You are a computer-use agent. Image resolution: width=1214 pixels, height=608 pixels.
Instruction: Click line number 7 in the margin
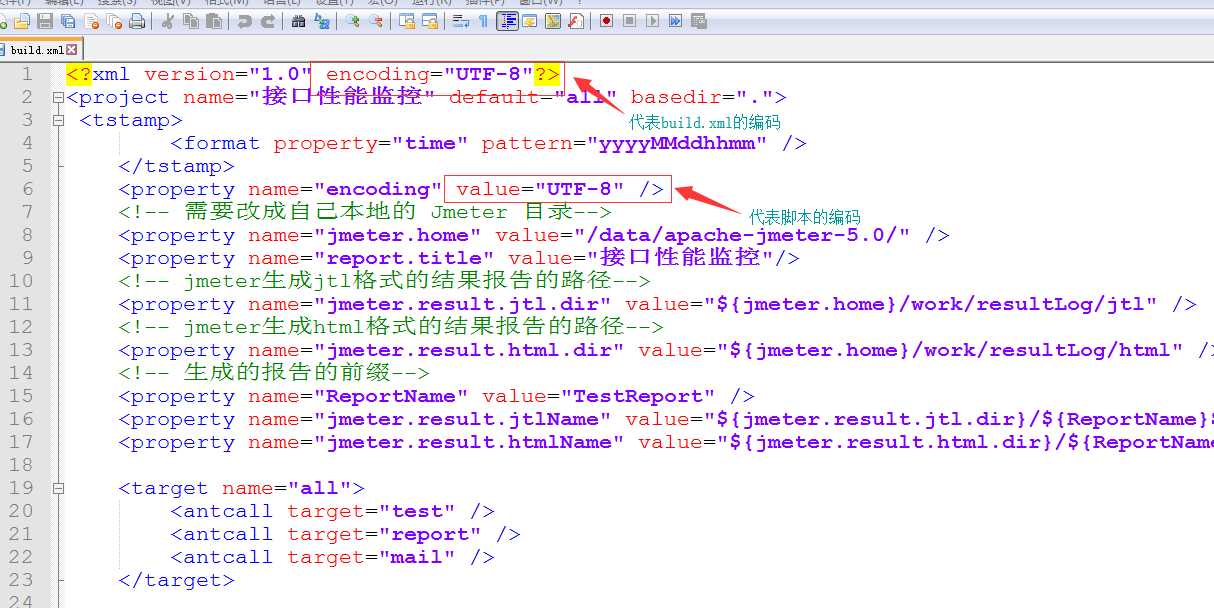27,212
